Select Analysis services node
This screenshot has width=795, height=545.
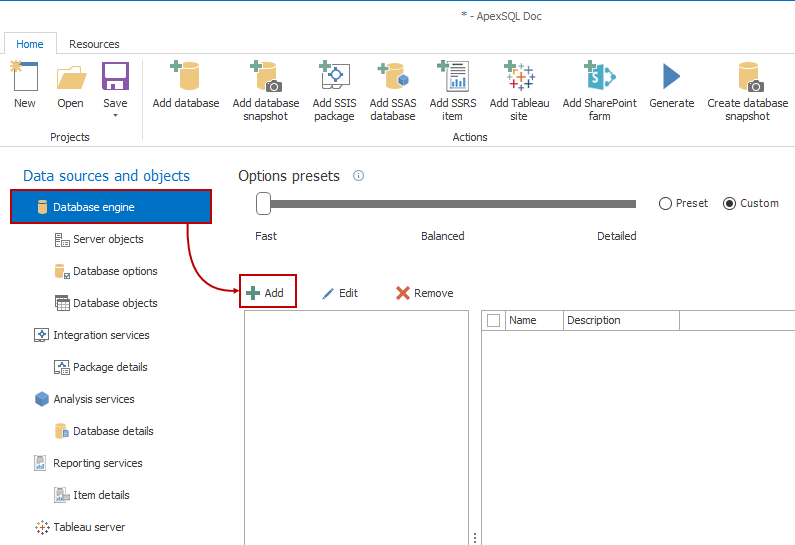85,399
